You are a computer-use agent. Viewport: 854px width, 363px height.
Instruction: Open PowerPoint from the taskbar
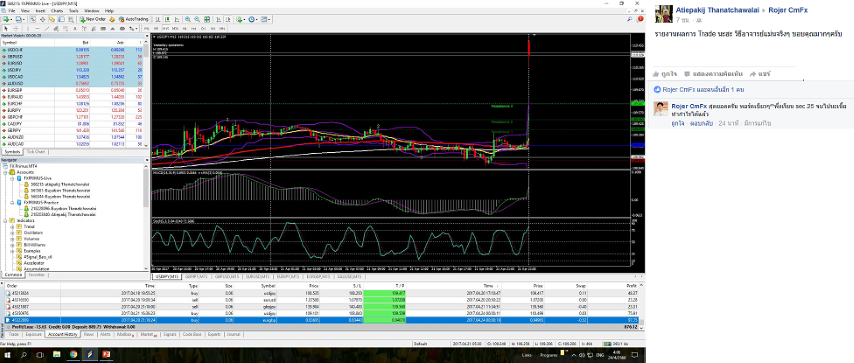(x=106, y=354)
